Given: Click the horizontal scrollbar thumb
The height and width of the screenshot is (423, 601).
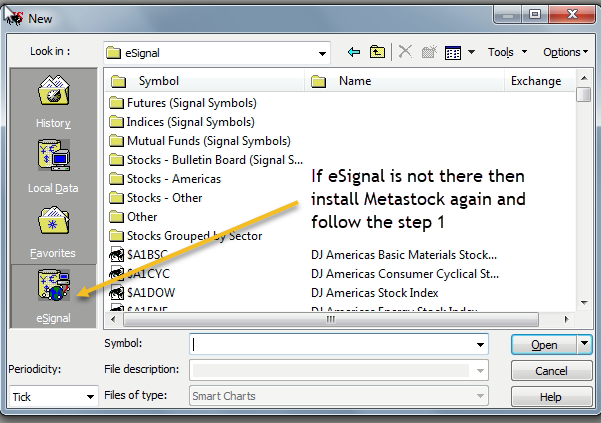Looking at the screenshot, I should pos(331,319).
